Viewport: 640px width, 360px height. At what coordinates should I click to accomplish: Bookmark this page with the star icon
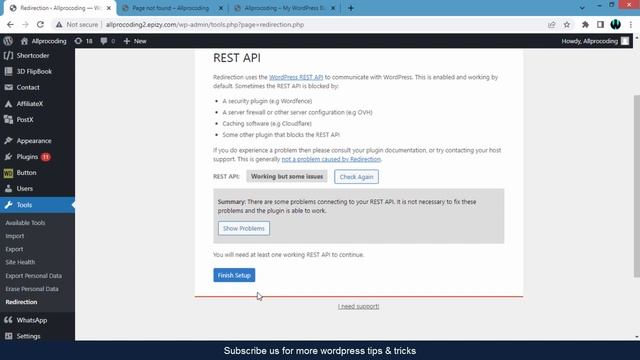pyautogui.click(x=567, y=24)
